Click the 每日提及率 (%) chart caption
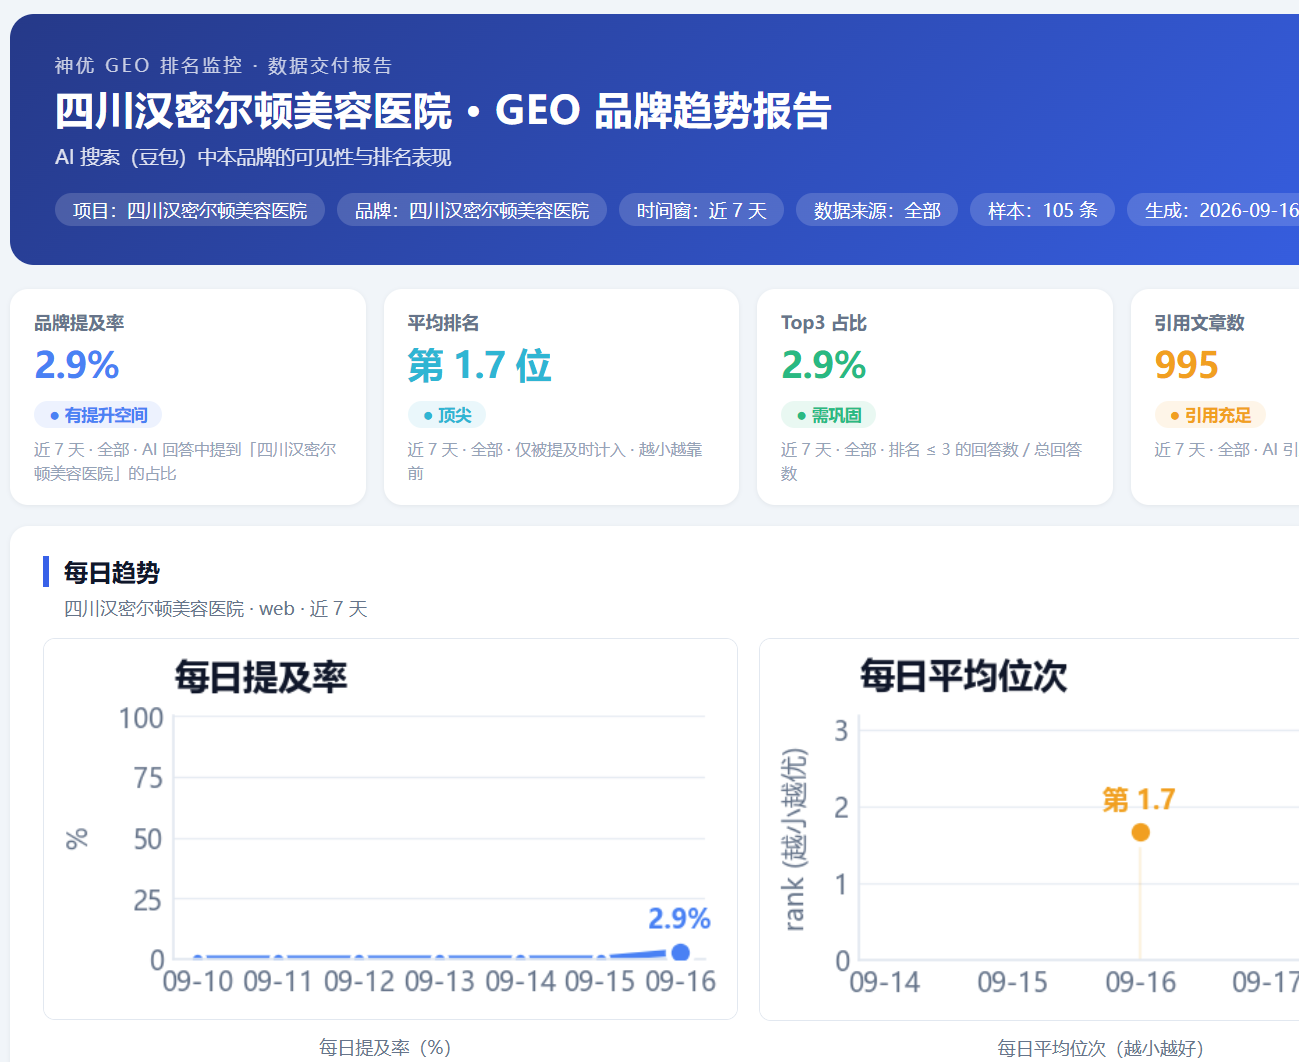This screenshot has width=1299, height=1062. tap(385, 1047)
